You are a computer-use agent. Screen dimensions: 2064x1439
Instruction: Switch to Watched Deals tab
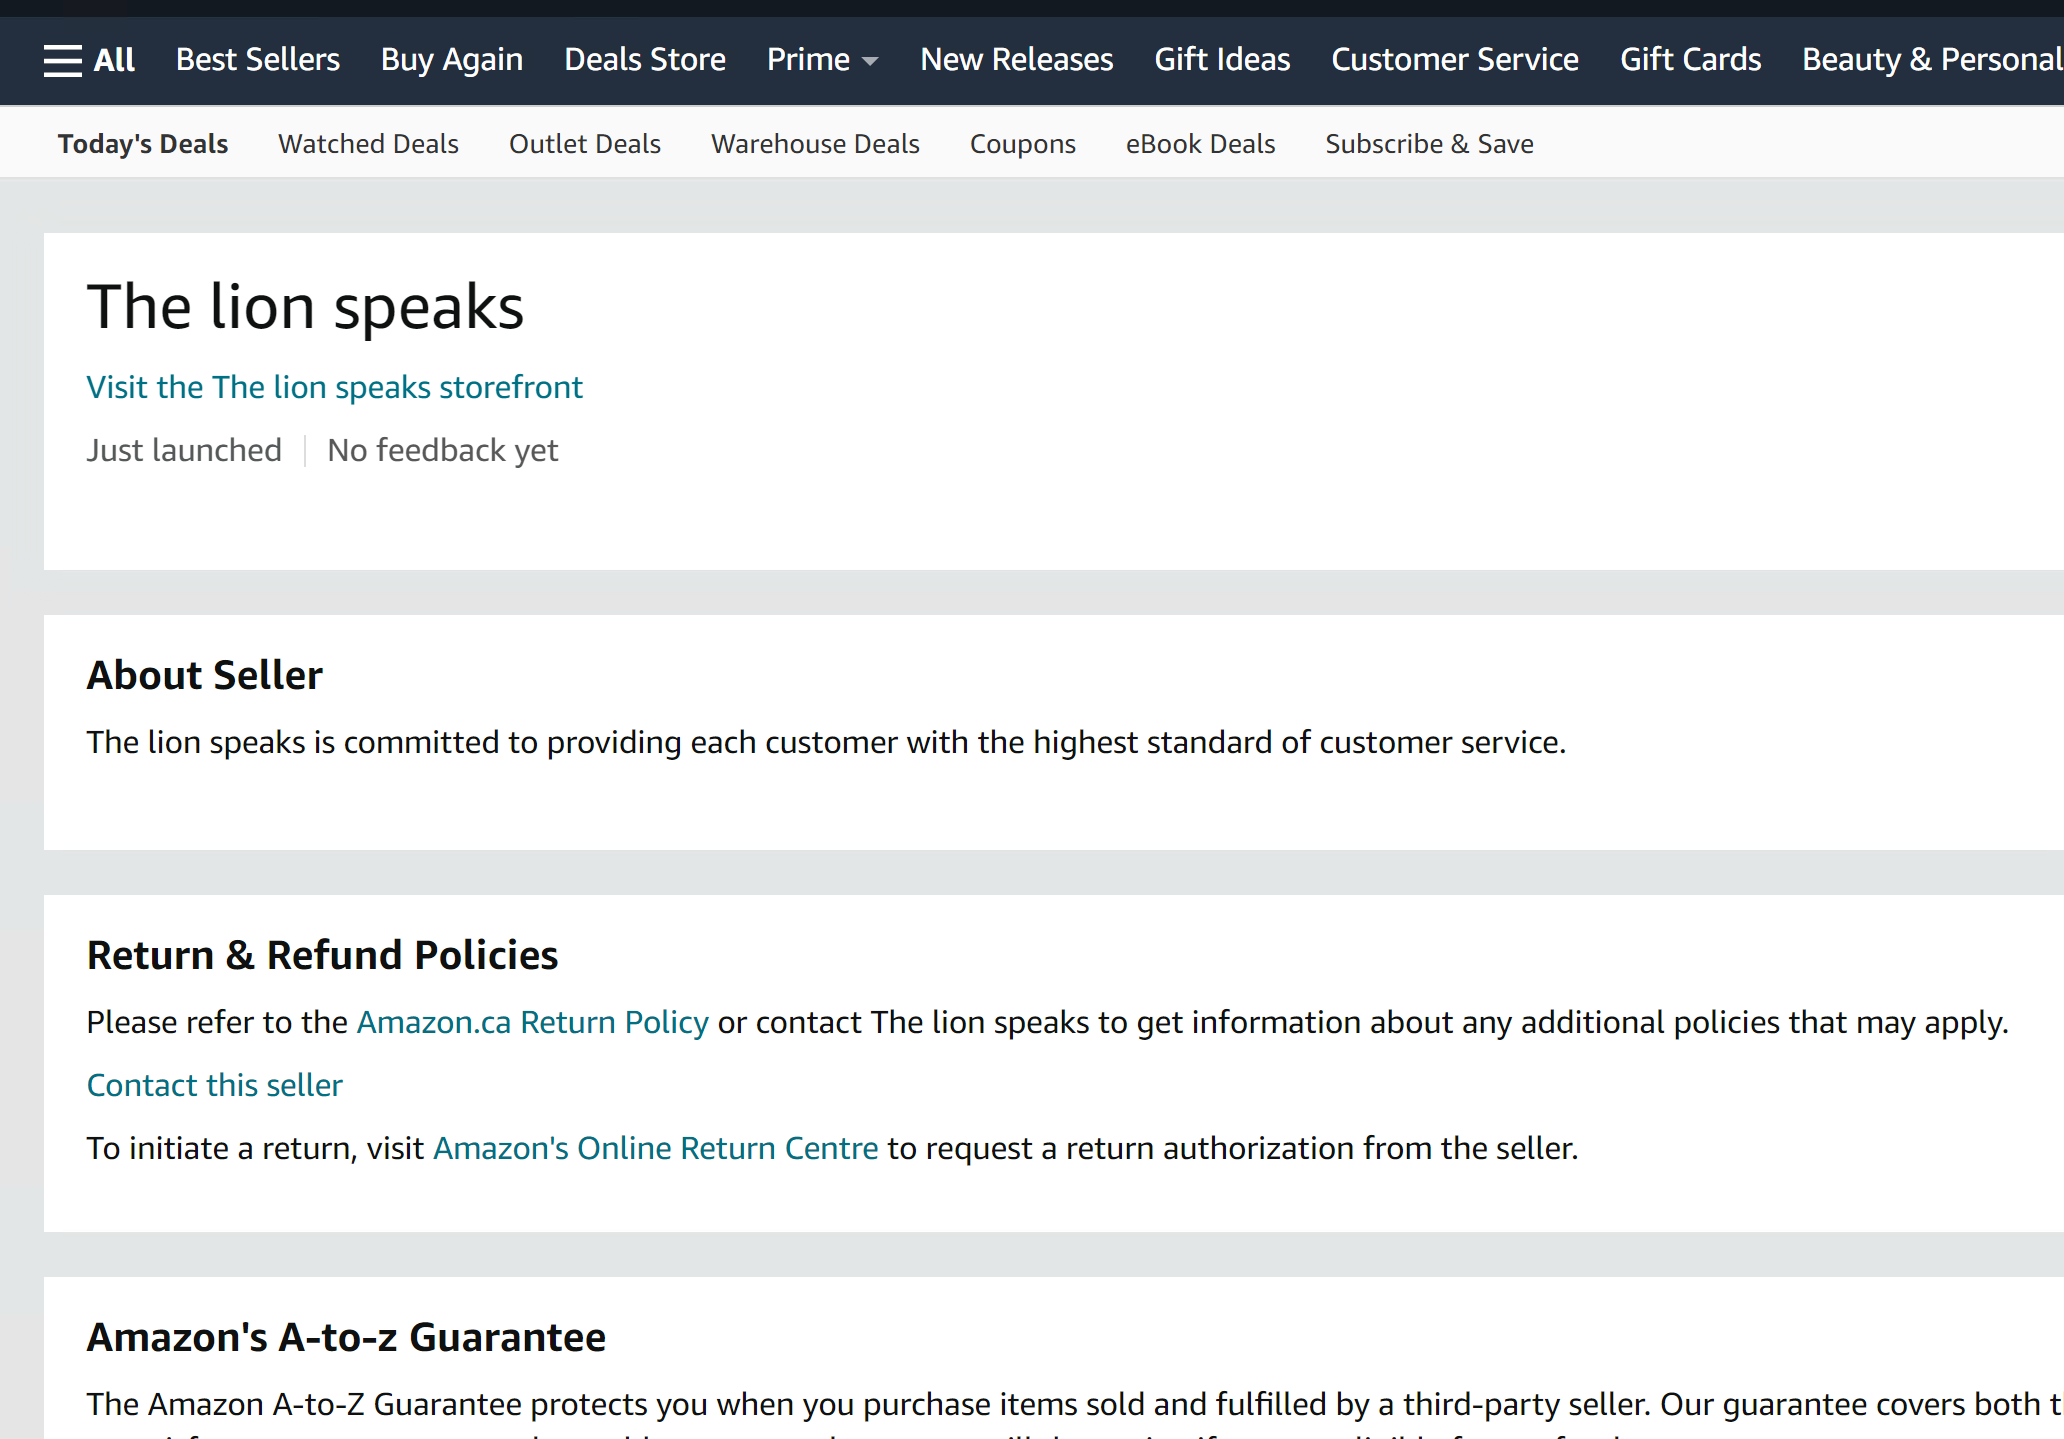tap(368, 144)
